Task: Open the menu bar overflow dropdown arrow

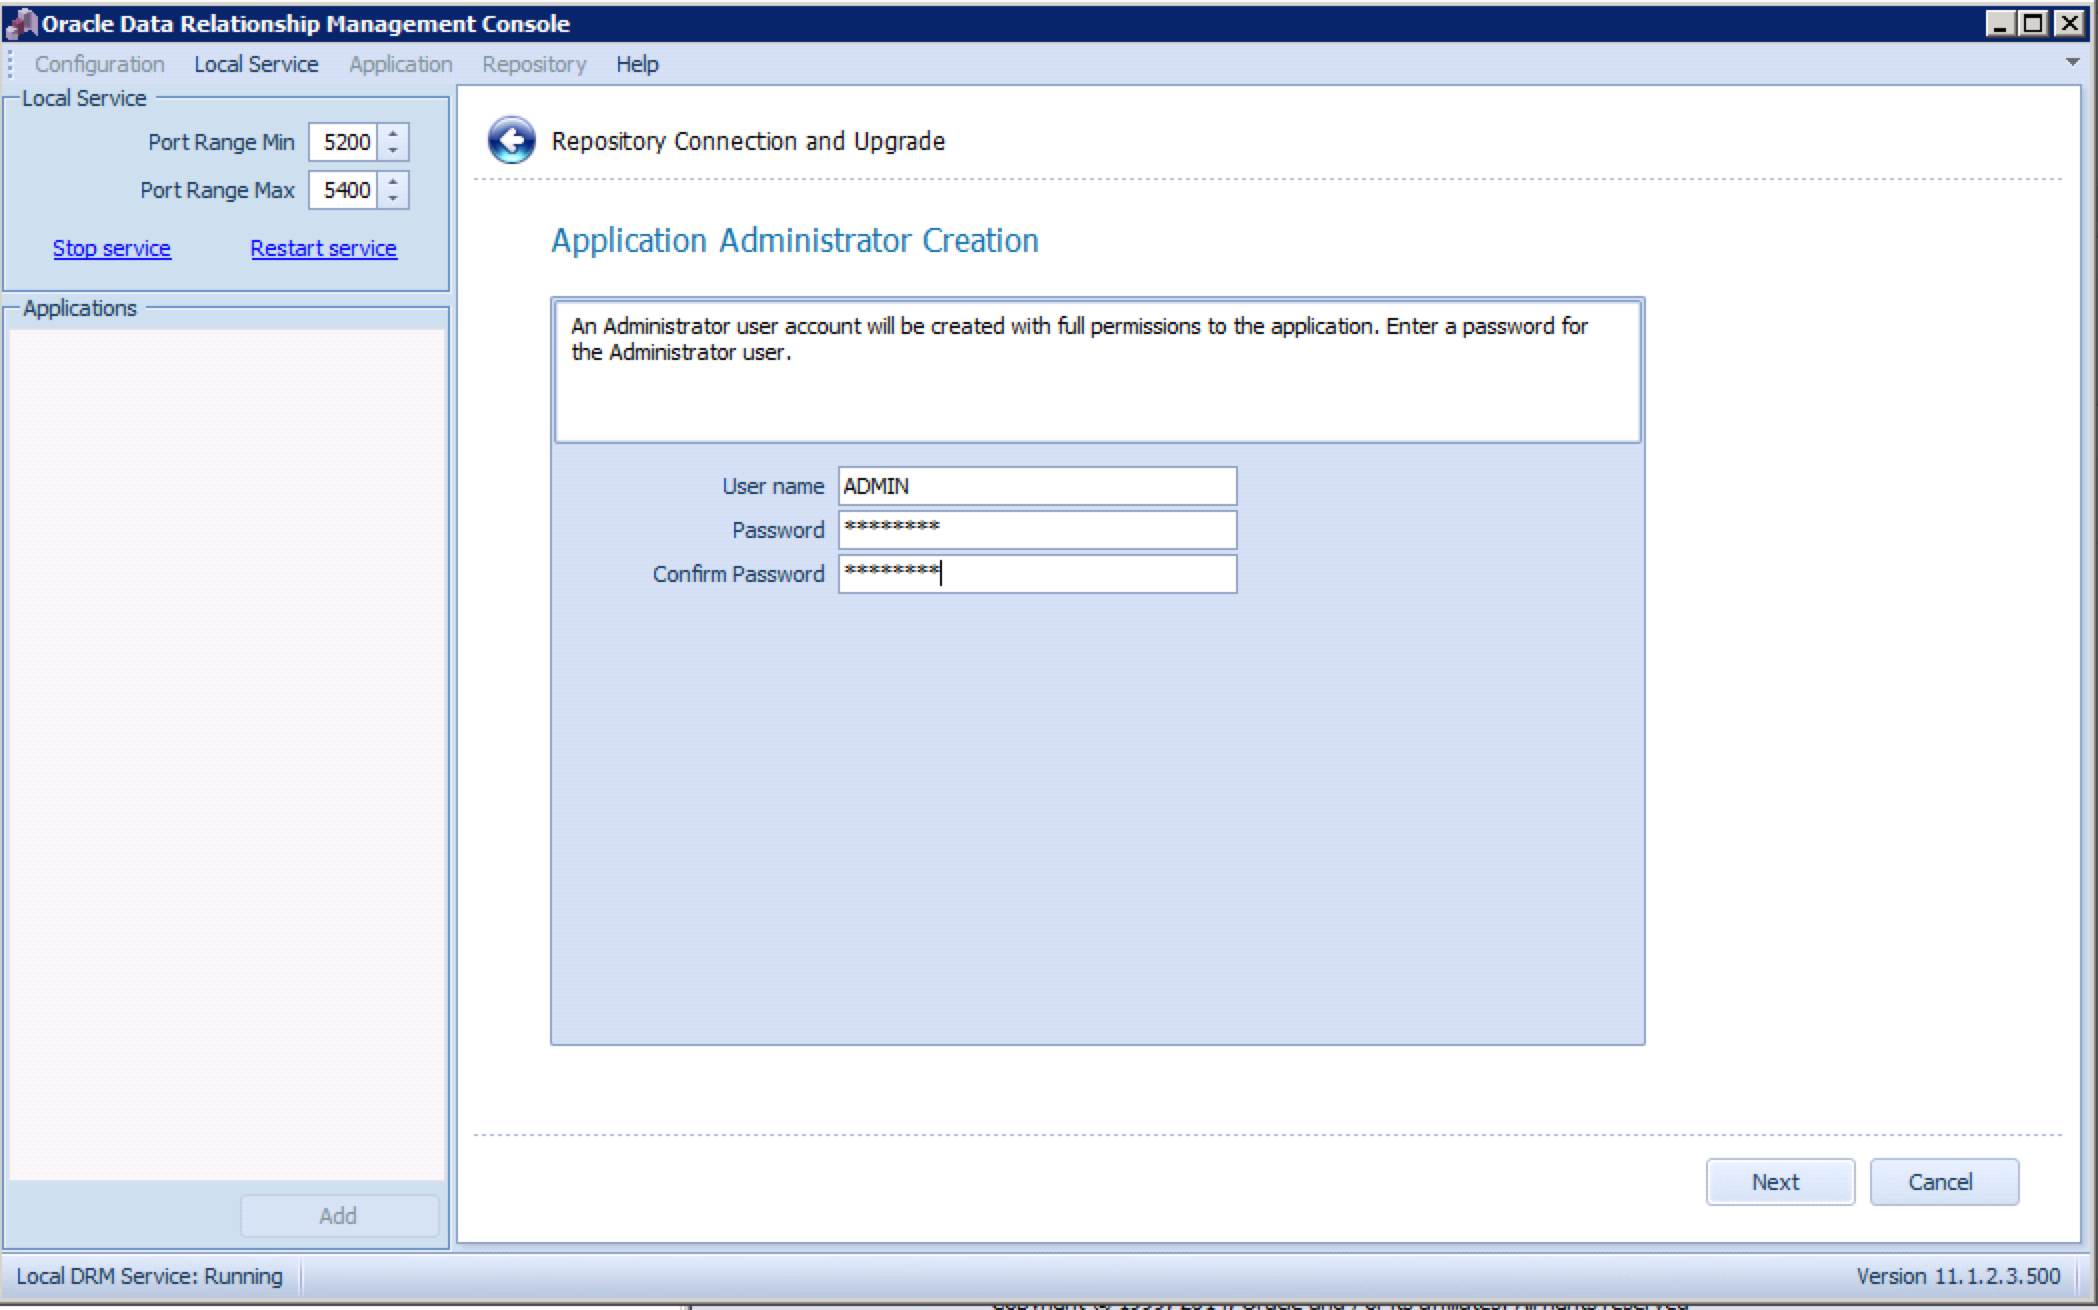Action: pyautogui.click(x=2073, y=63)
